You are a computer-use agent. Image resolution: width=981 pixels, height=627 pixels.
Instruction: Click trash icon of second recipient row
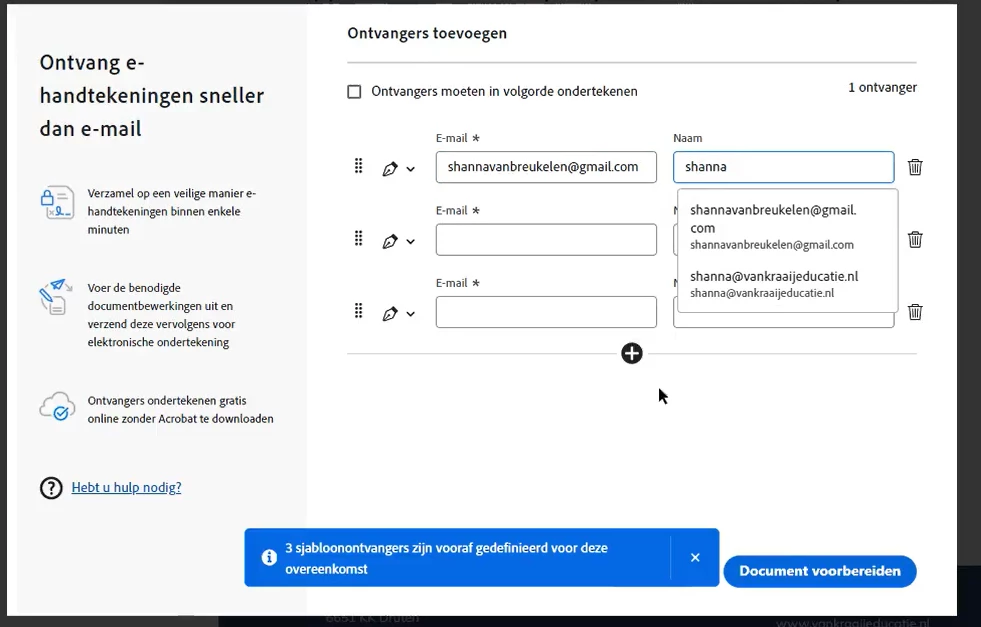coord(915,240)
